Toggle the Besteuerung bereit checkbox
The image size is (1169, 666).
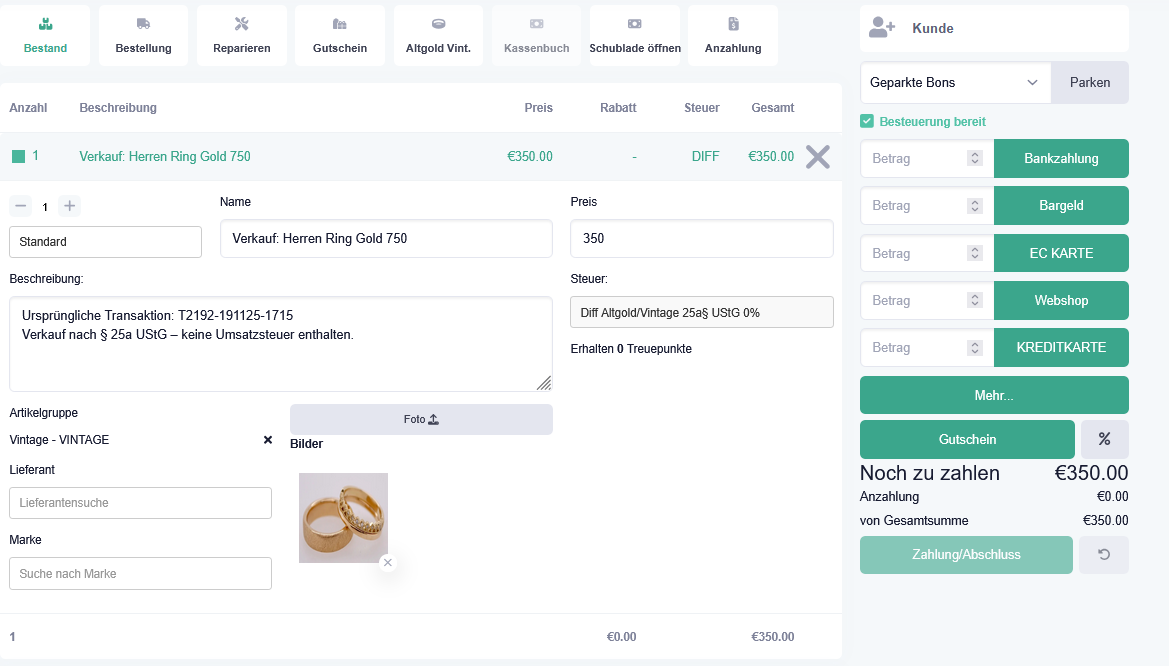pos(867,122)
